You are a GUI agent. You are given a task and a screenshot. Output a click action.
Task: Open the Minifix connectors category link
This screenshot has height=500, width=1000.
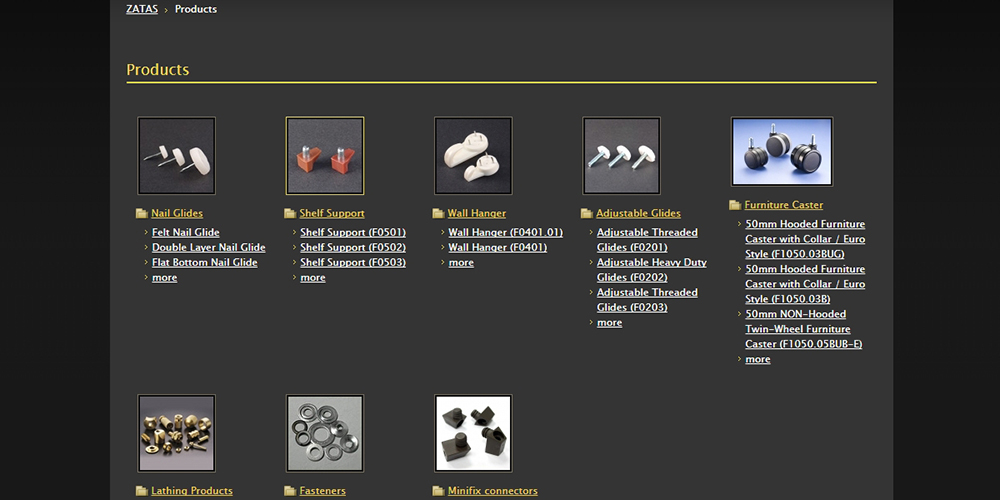[x=492, y=490]
